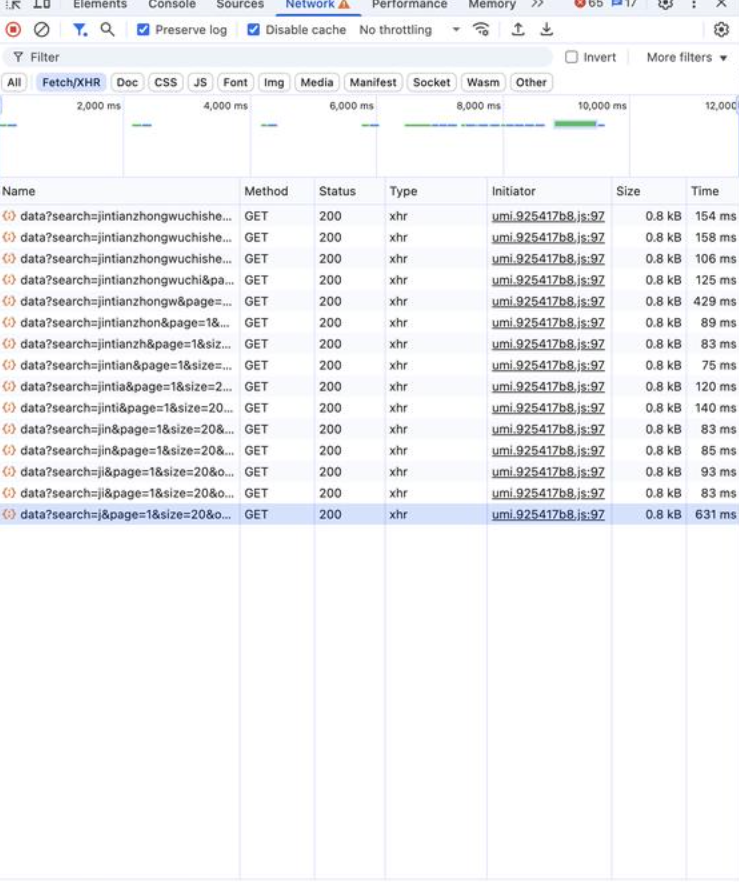This screenshot has width=739, height=882.
Task: Stop recording network log
Action: pos(14,30)
